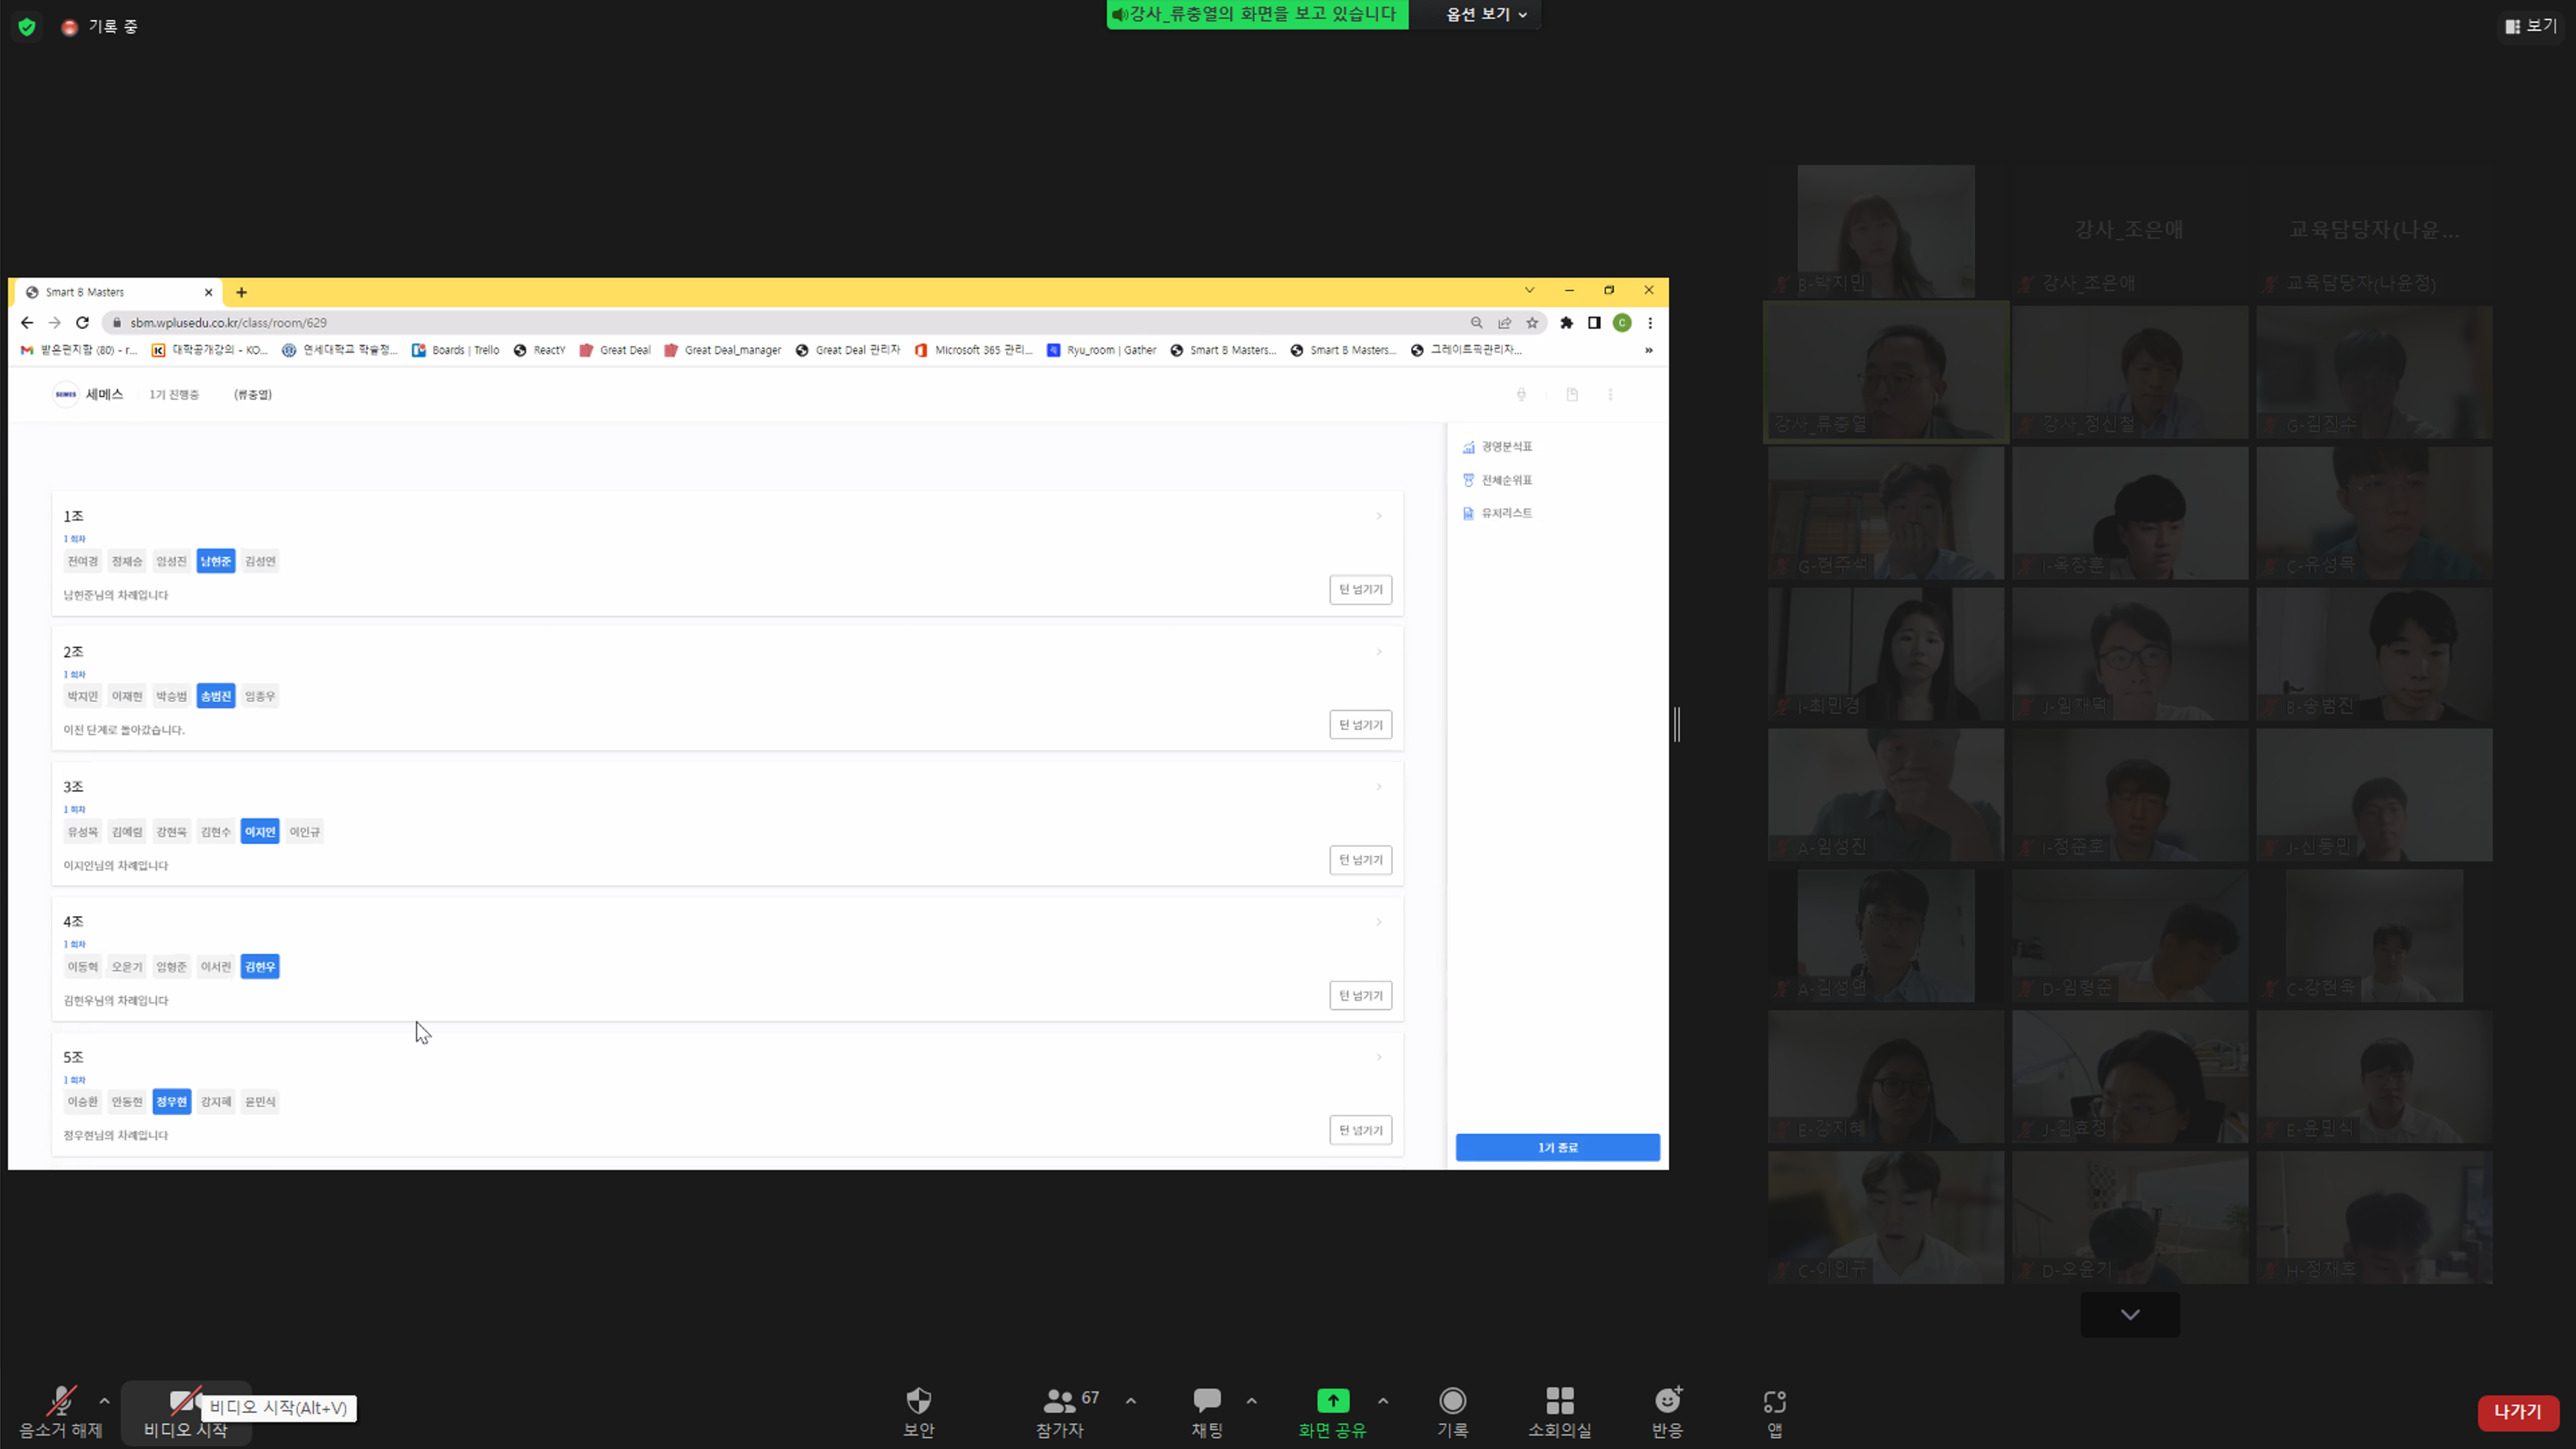
Task: Open the Boards | Trello bookmark
Action: pos(455,350)
